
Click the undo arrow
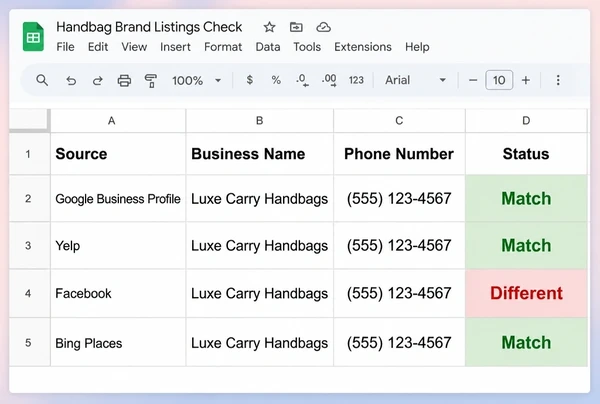pyautogui.click(x=71, y=80)
